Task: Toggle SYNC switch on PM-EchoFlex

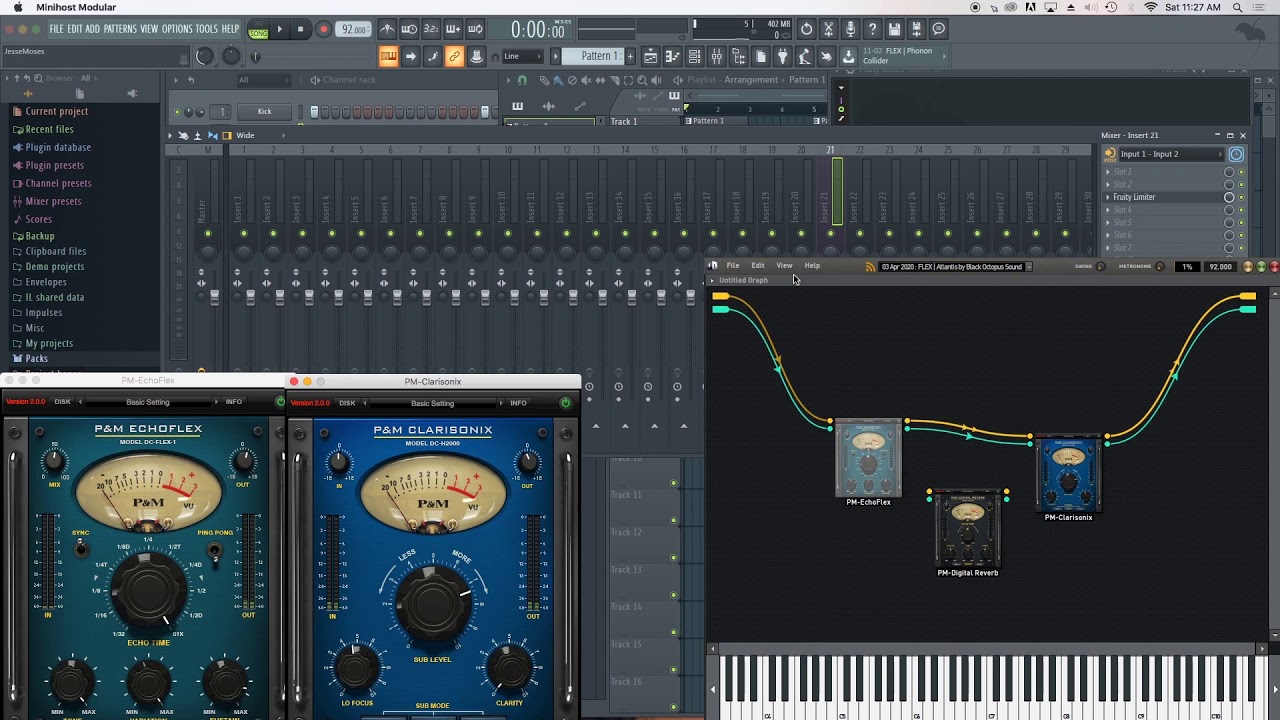Action: pyautogui.click(x=81, y=548)
